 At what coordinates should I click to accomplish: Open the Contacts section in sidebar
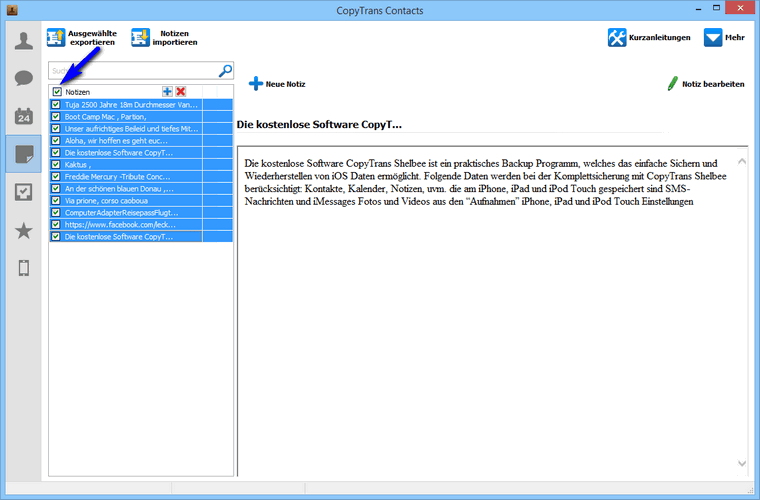point(23,41)
